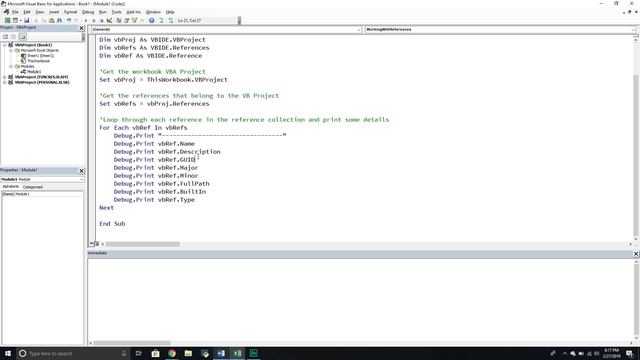This screenshot has width=640, height=360.
Task: Open Word from the taskbar
Action: point(221,353)
